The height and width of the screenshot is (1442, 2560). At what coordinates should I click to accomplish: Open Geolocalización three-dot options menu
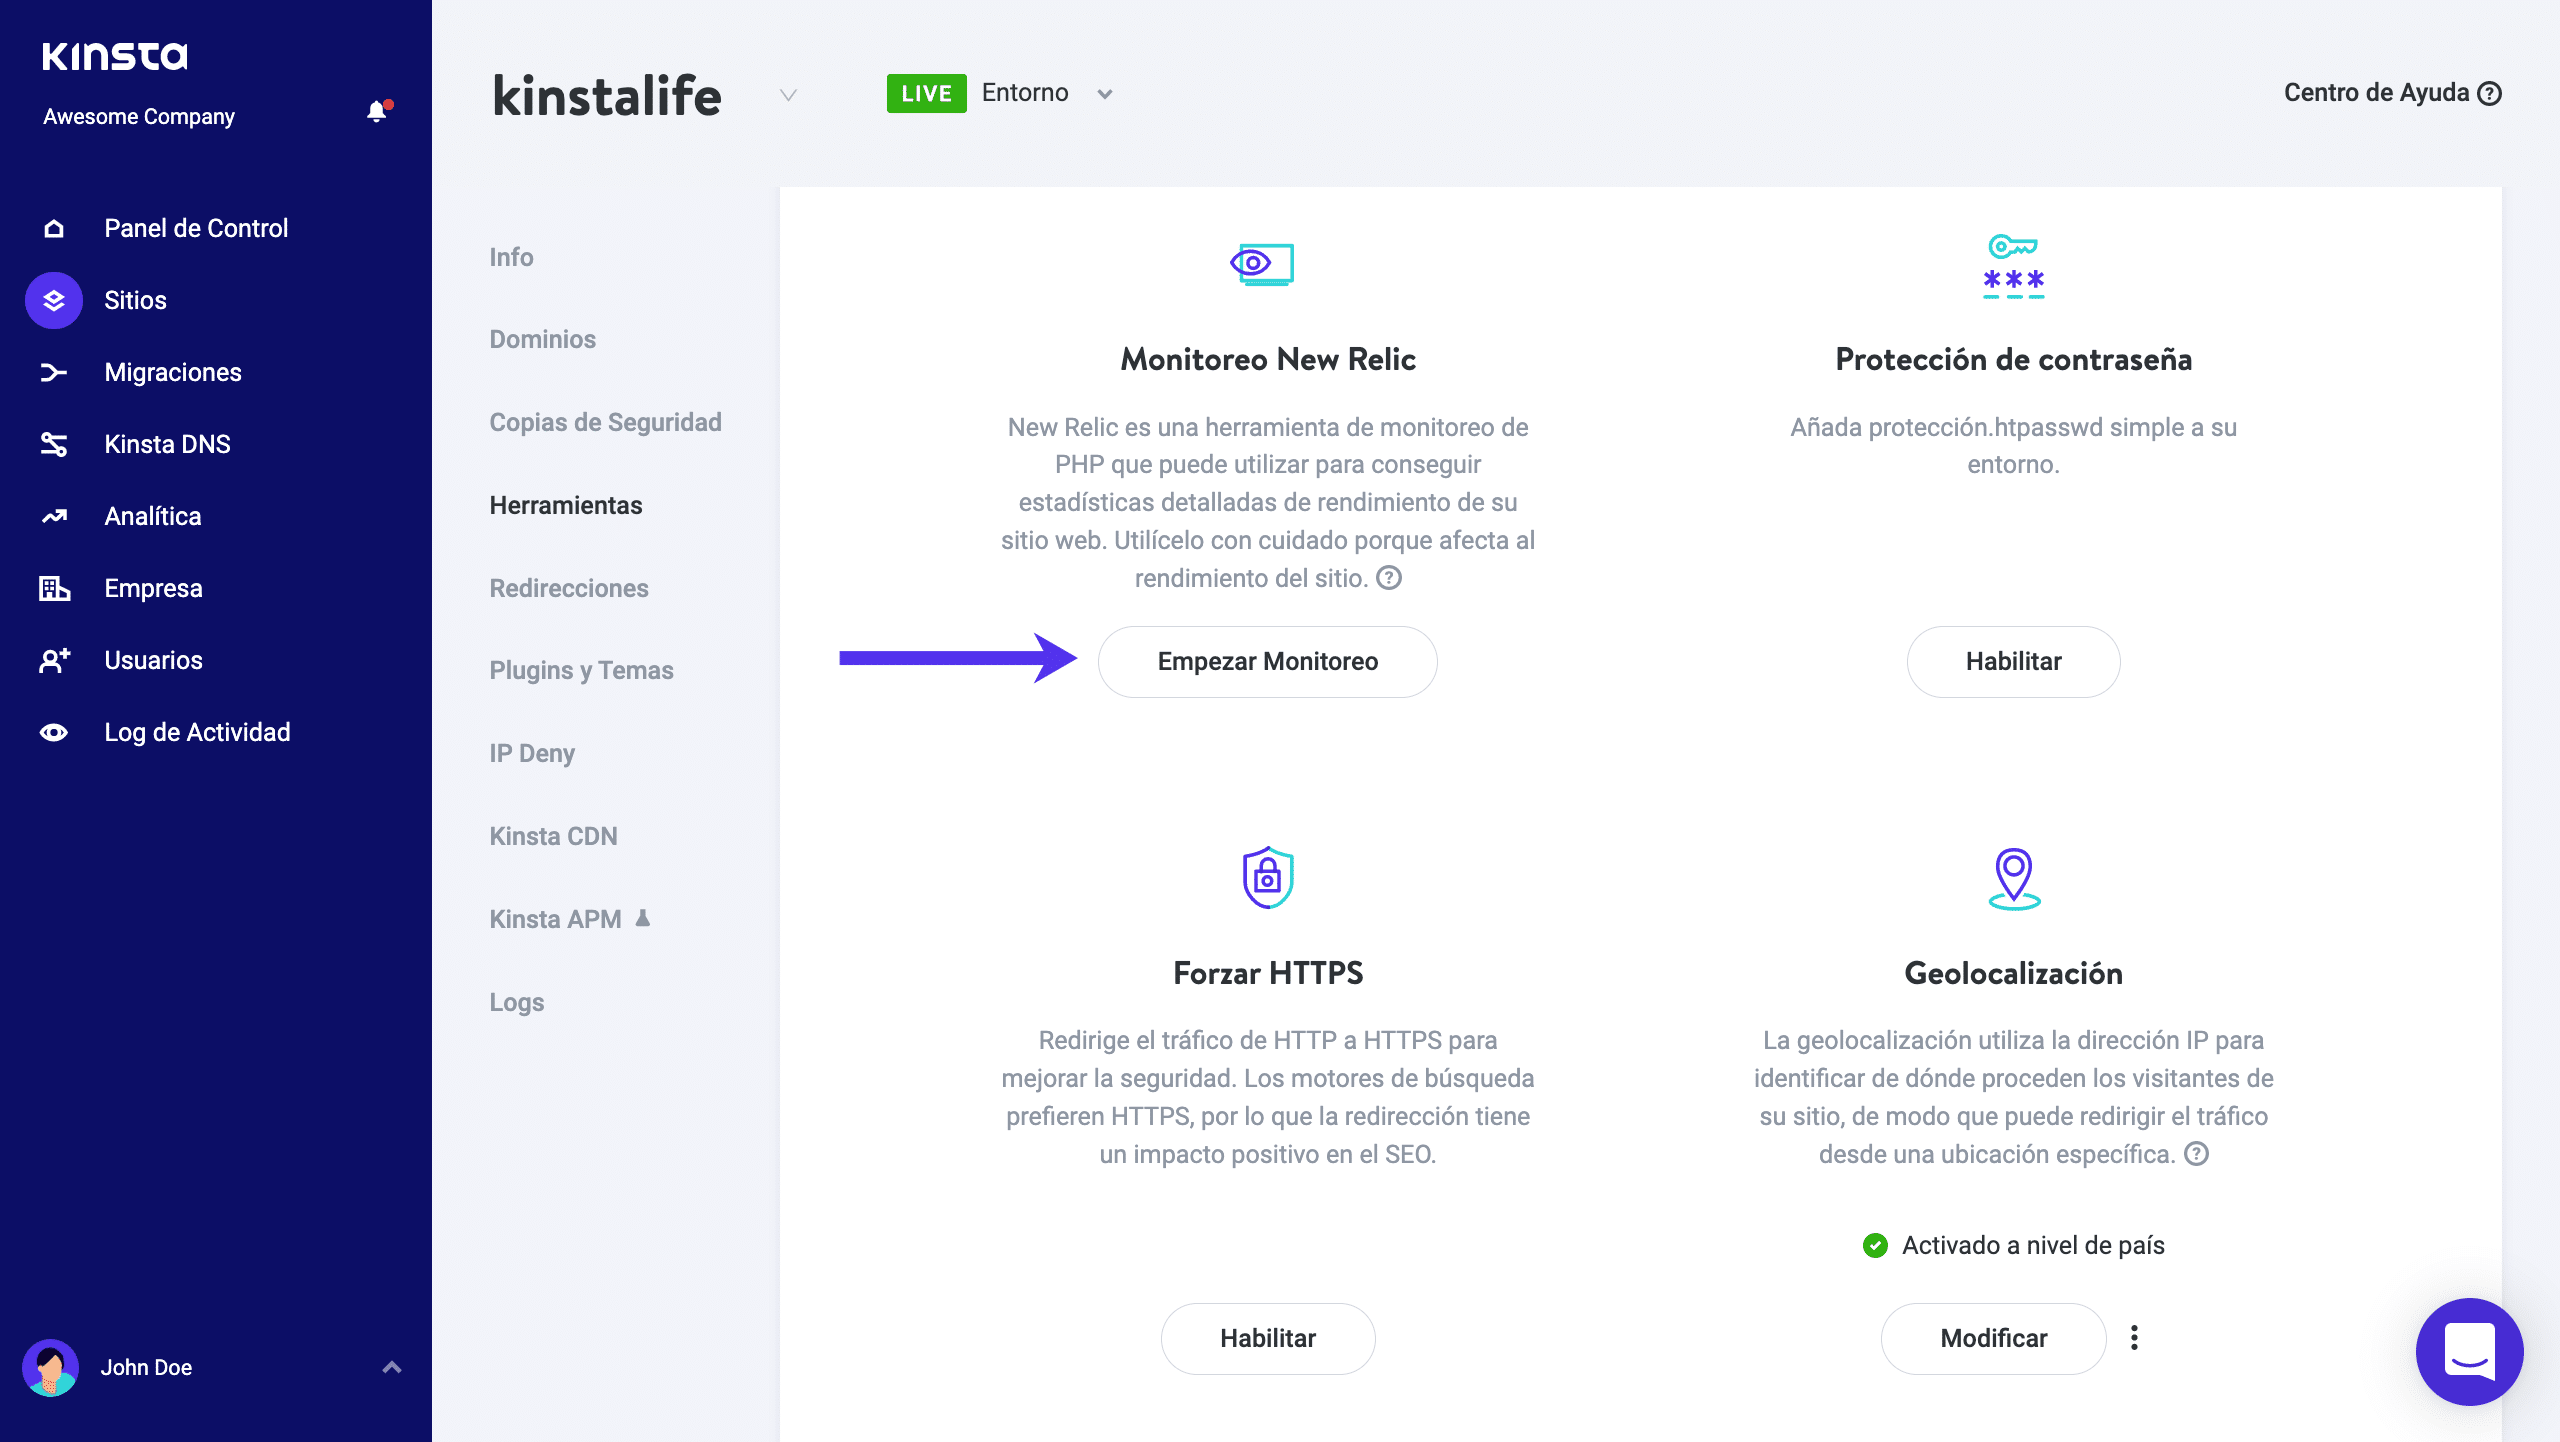[x=2134, y=1338]
